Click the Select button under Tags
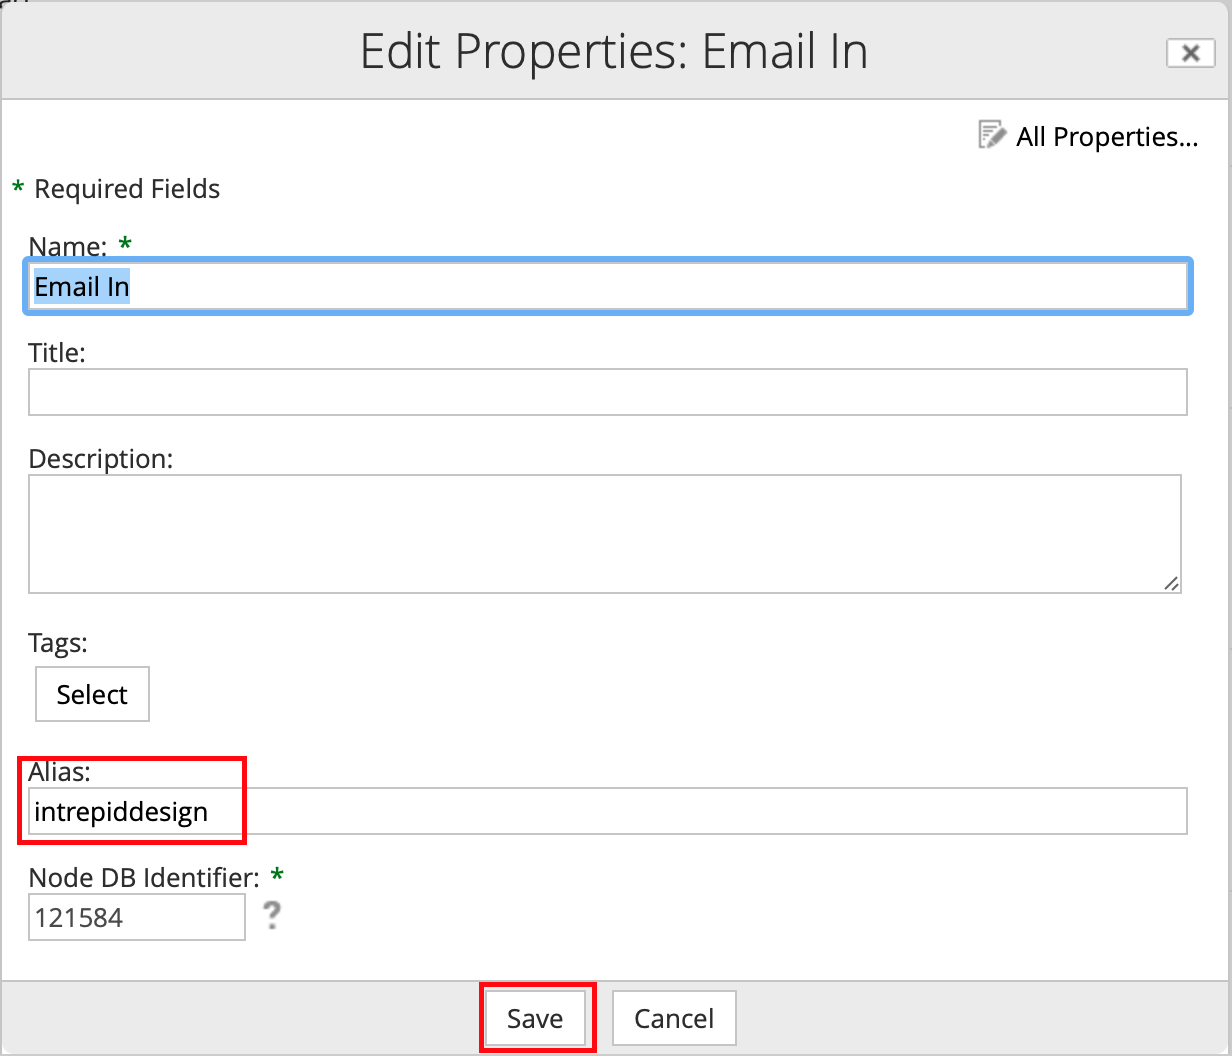Screen dimensions: 1232x1056 pyautogui.click(x=92, y=693)
